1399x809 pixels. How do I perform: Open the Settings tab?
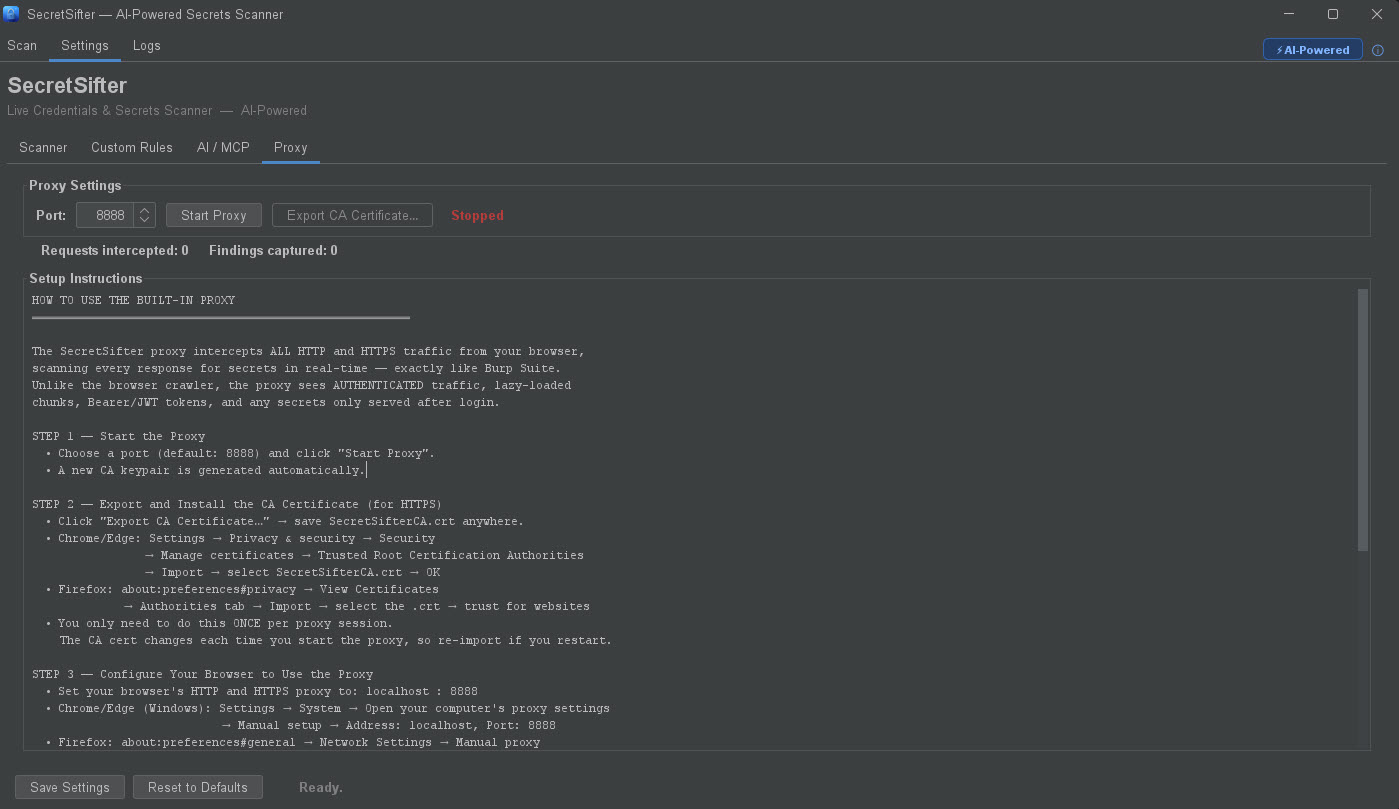(x=85, y=46)
